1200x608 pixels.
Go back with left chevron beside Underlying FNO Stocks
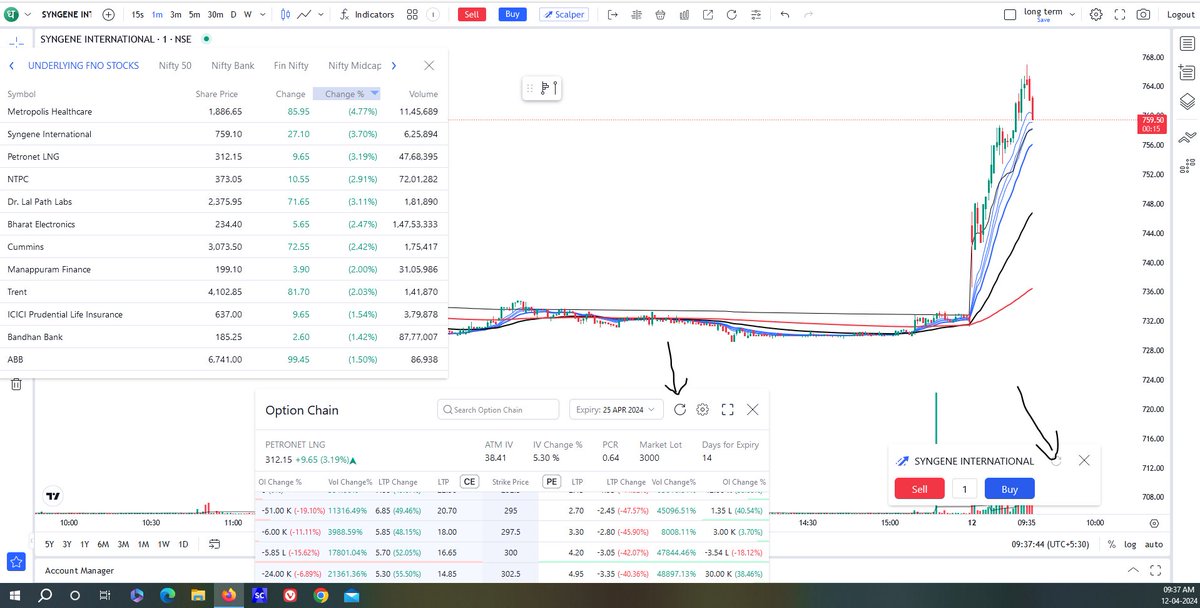[x=11, y=65]
